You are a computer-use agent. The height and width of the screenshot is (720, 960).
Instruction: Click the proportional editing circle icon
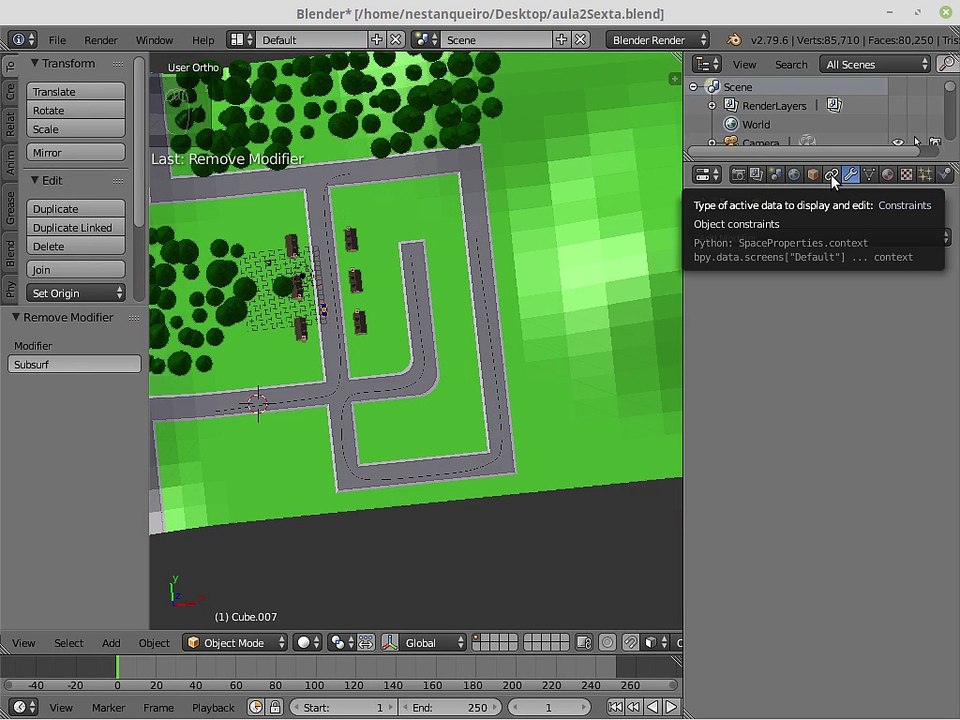(607, 642)
